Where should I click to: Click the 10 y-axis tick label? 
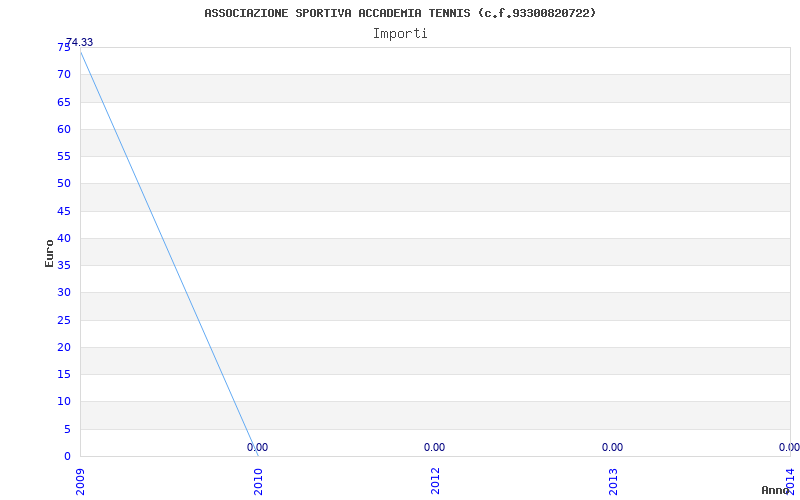(x=64, y=402)
